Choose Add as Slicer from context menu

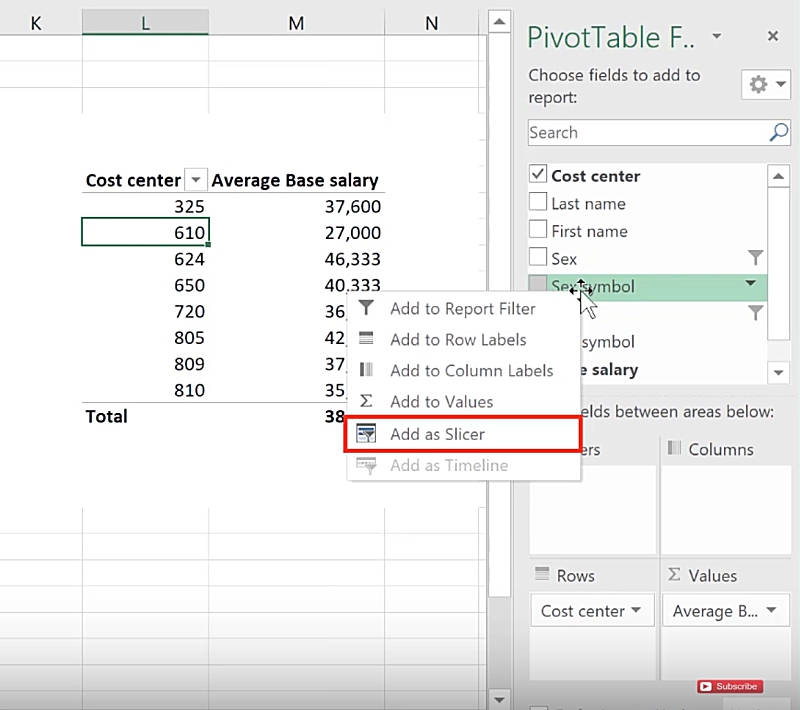pyautogui.click(x=437, y=434)
